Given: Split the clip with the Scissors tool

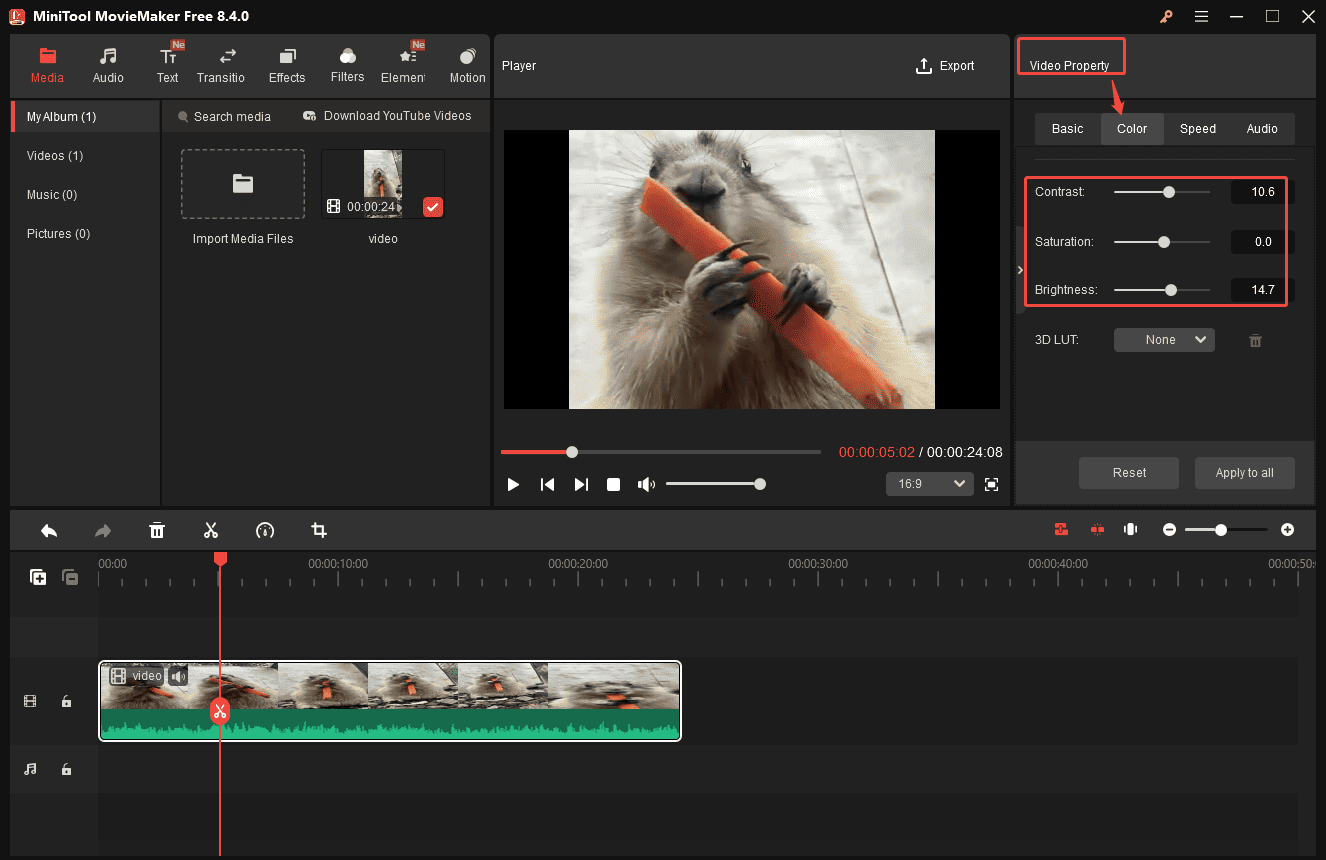Looking at the screenshot, I should tap(211, 530).
